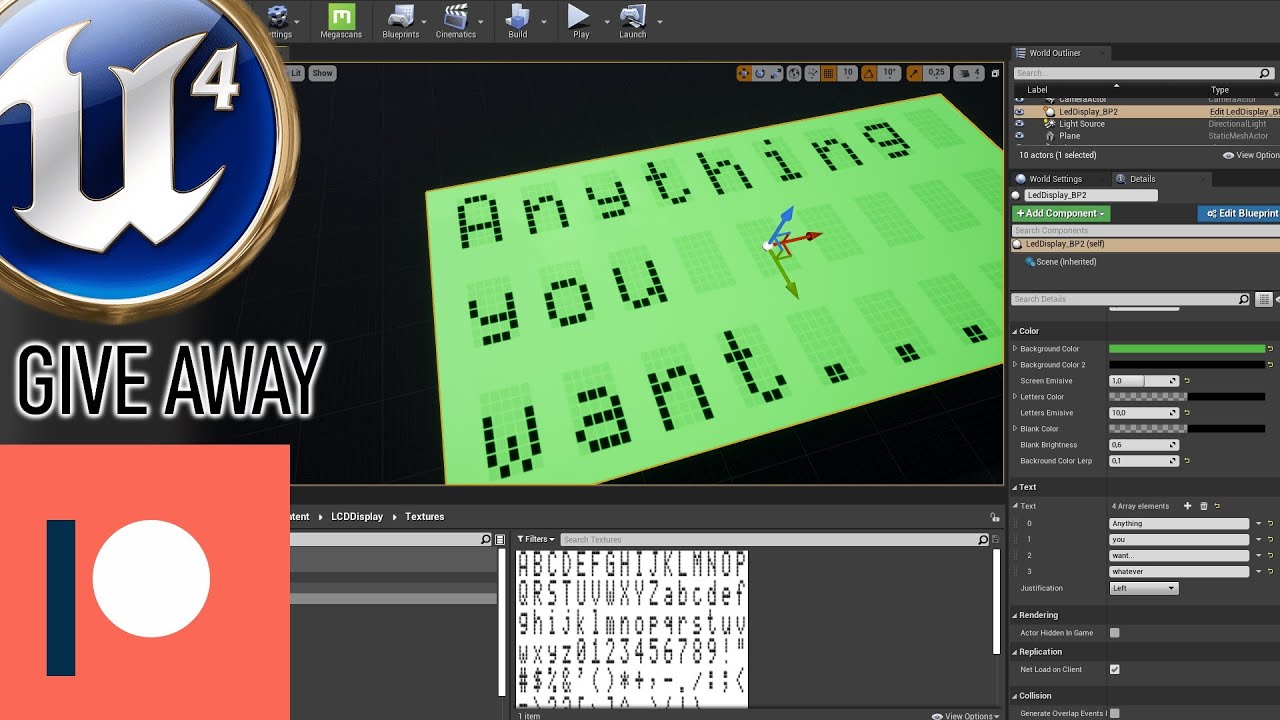Open grid snap size value 10
This screenshot has width=1280, height=720.
click(847, 73)
